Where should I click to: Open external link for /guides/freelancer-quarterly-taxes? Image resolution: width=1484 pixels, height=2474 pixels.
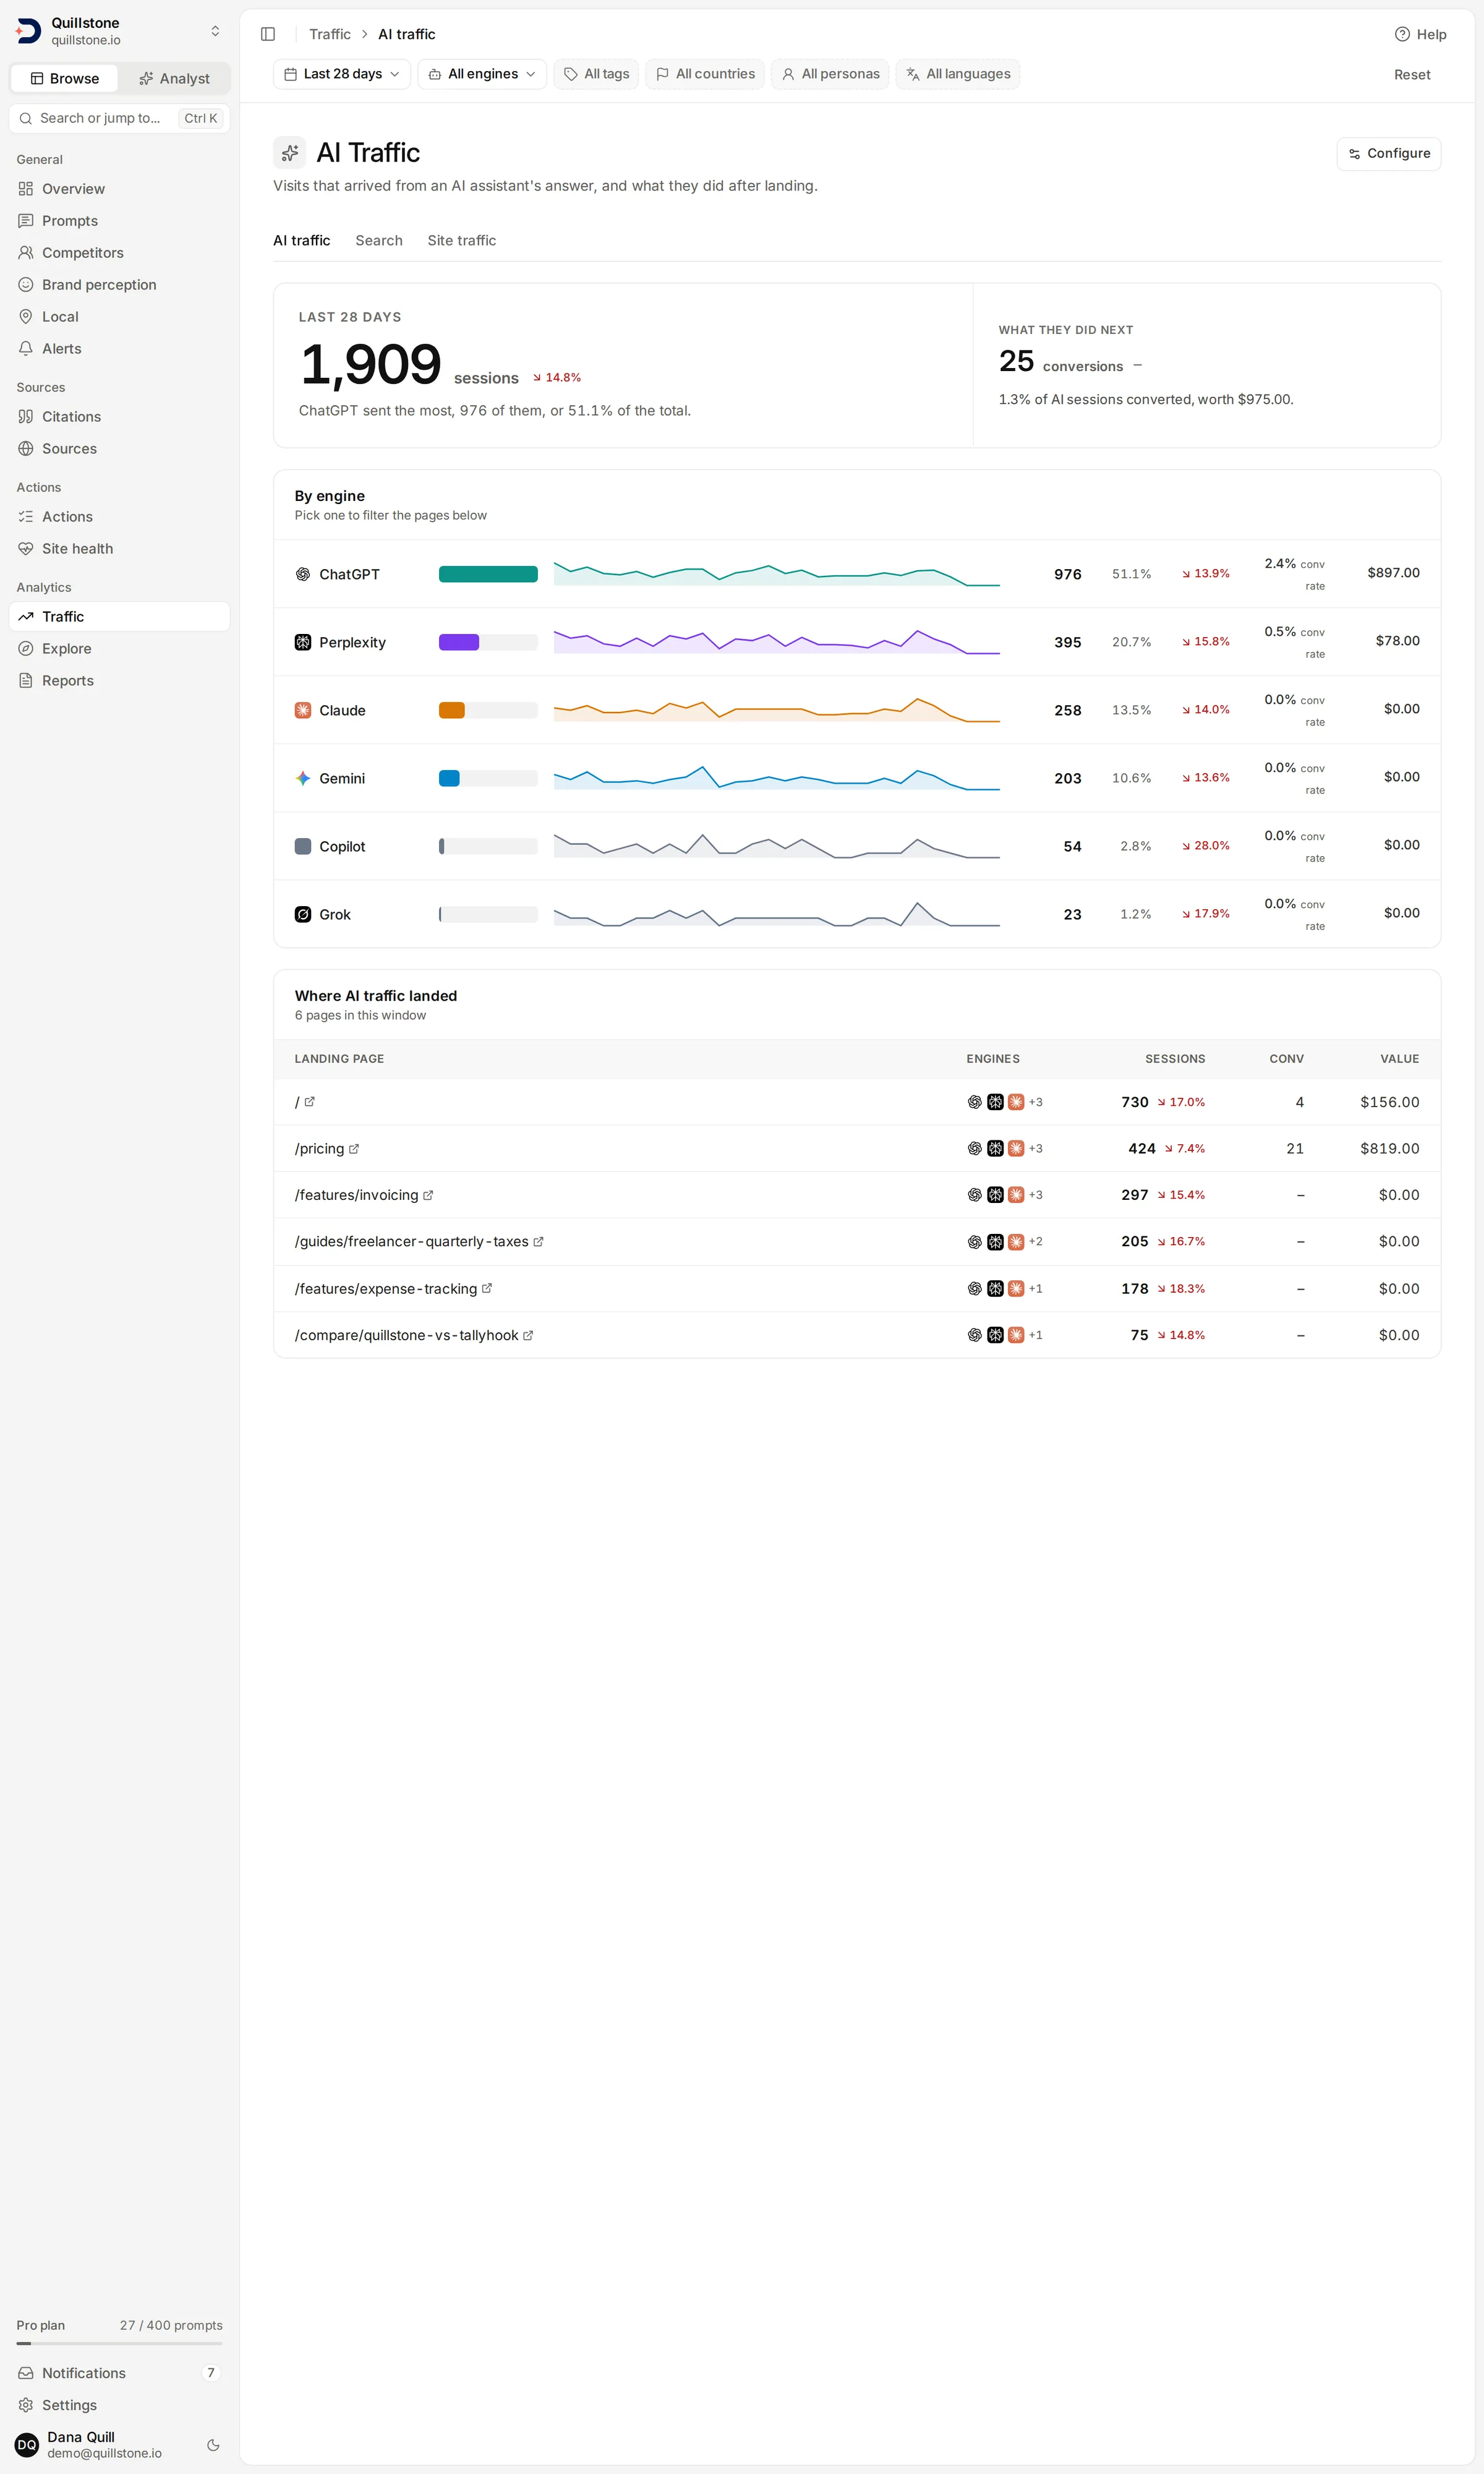coord(538,1242)
